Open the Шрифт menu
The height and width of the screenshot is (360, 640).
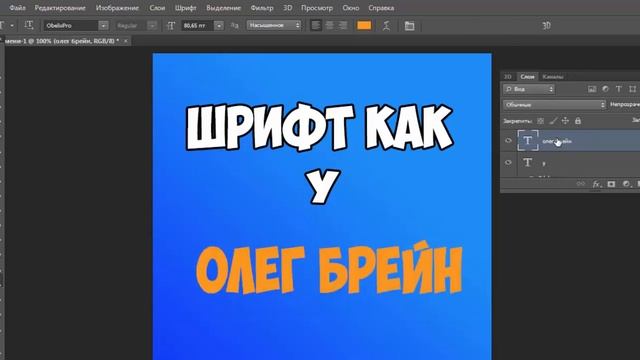185,8
